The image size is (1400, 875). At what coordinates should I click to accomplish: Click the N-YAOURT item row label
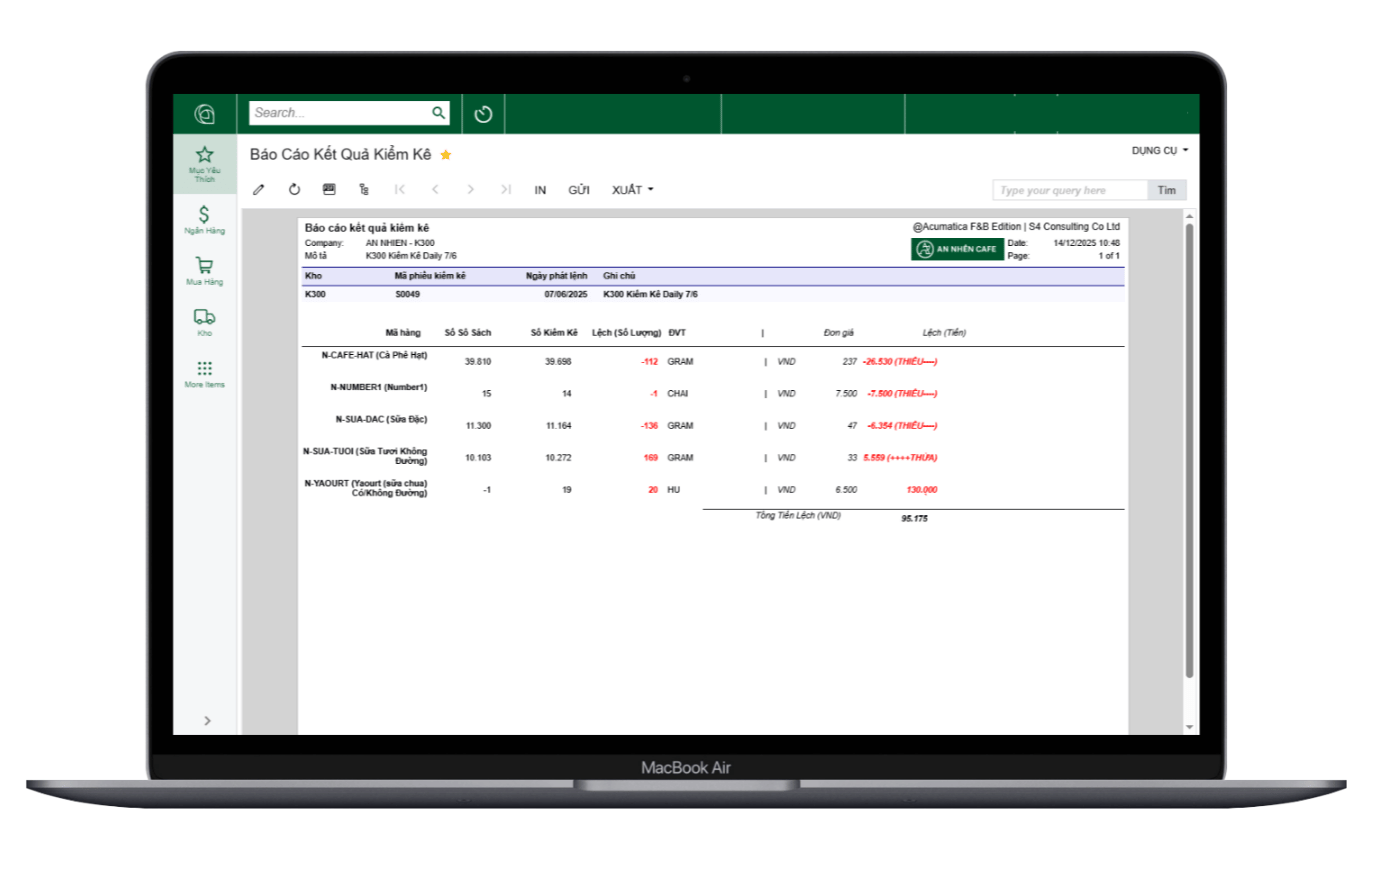tap(366, 488)
